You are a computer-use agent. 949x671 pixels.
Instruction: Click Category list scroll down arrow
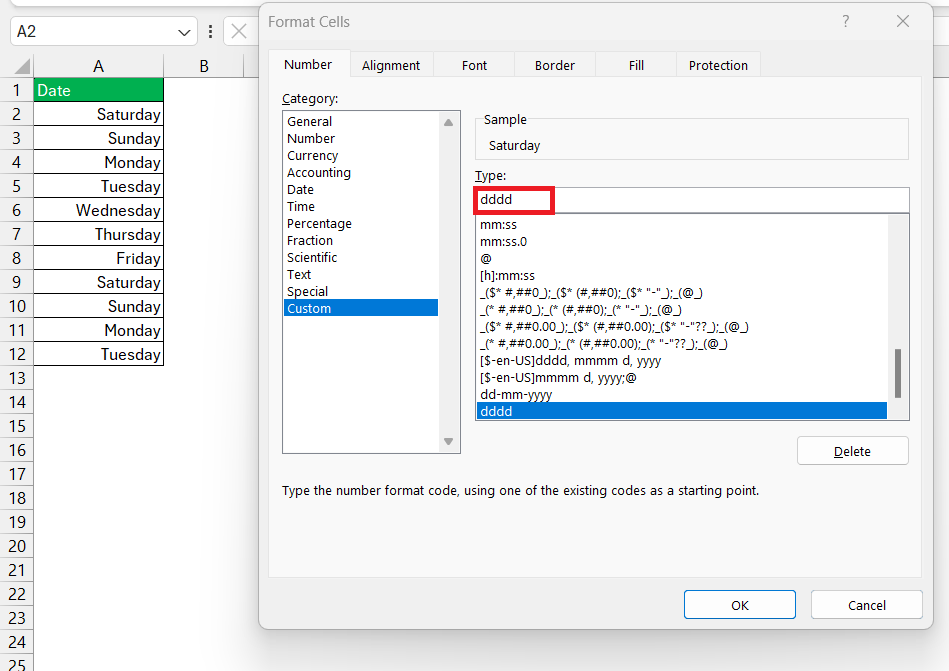448,442
